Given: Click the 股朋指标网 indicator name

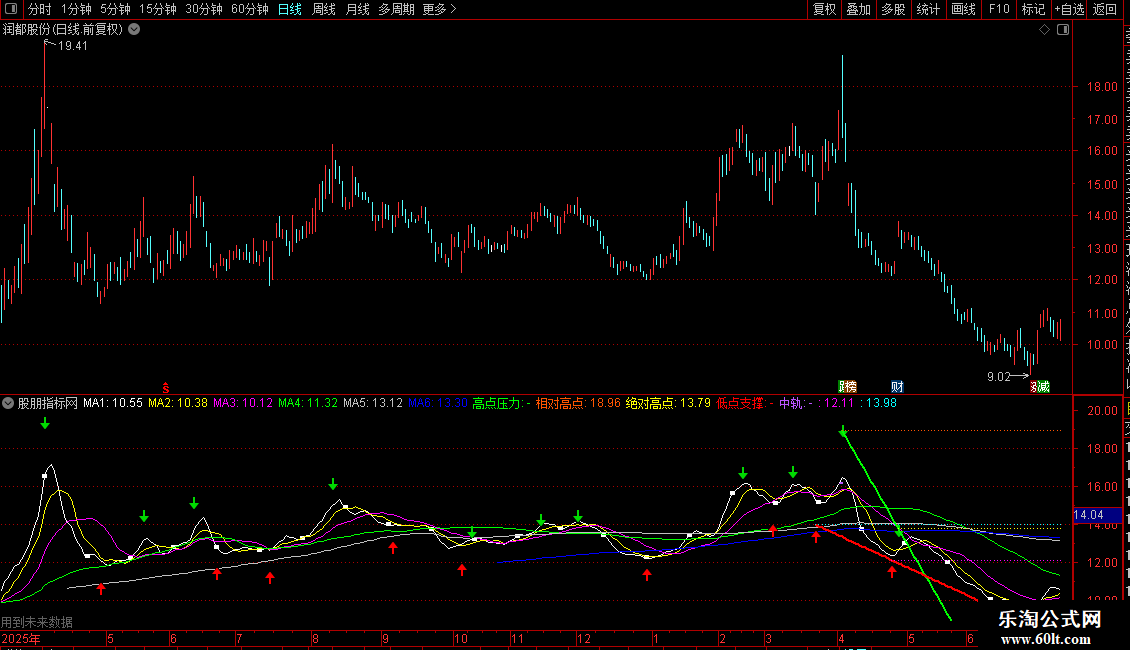Looking at the screenshot, I should point(48,403).
